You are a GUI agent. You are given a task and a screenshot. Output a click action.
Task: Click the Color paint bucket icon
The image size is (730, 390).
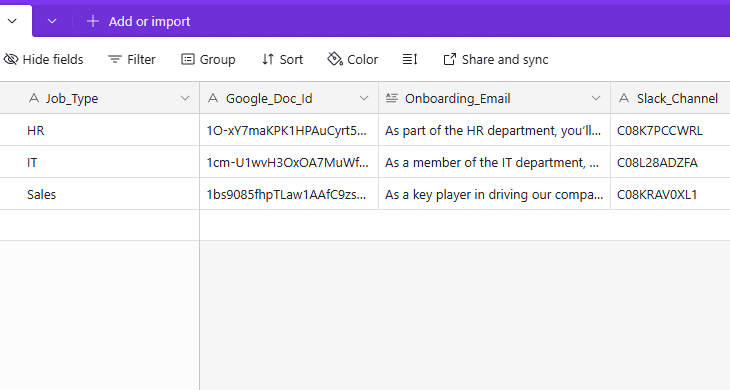335,59
